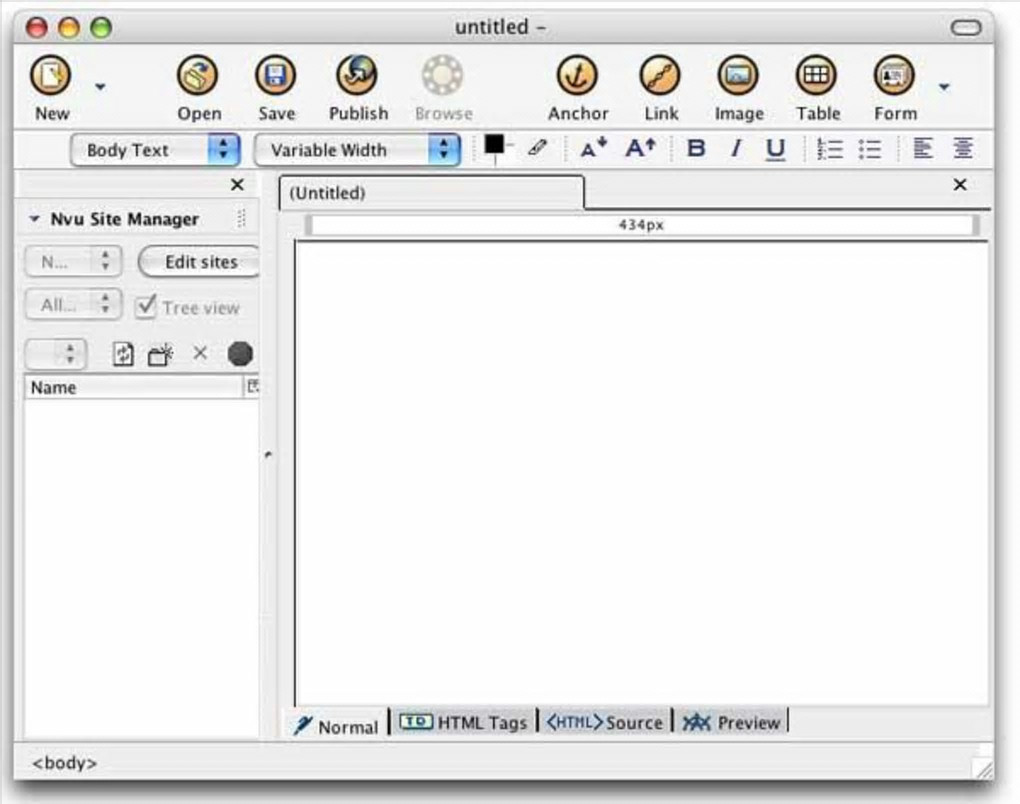
Task: Switch to Source view tab
Action: (604, 722)
